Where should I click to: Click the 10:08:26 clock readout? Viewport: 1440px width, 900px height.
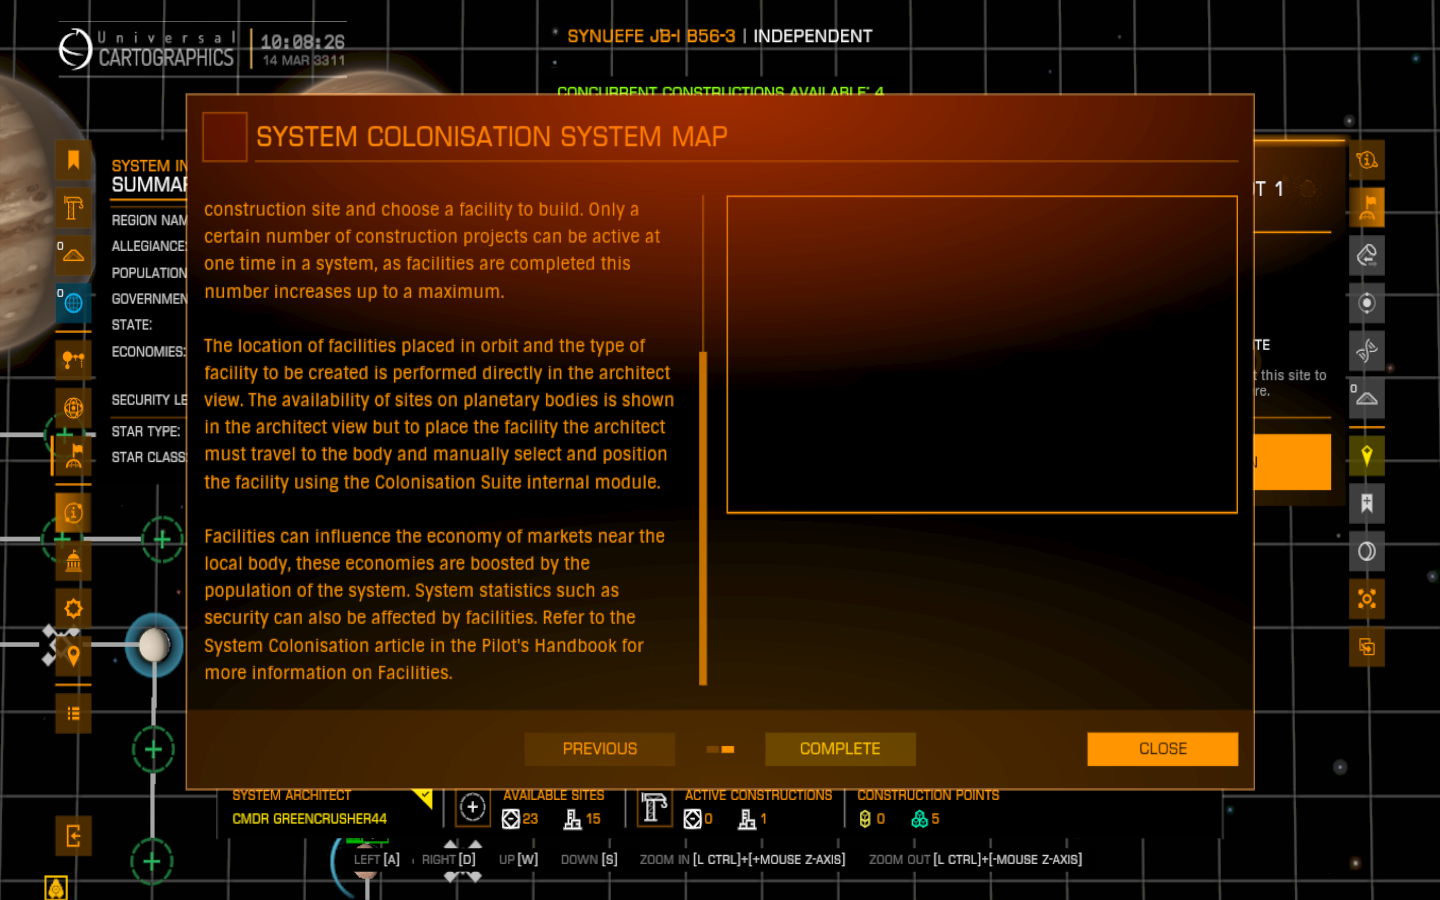(x=303, y=42)
